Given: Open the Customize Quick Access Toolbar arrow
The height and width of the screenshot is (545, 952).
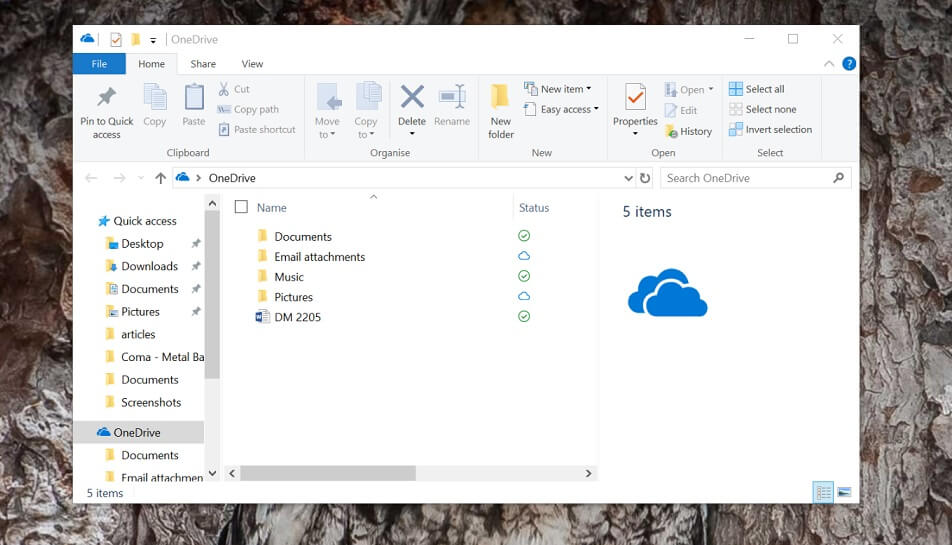Looking at the screenshot, I should (x=153, y=40).
